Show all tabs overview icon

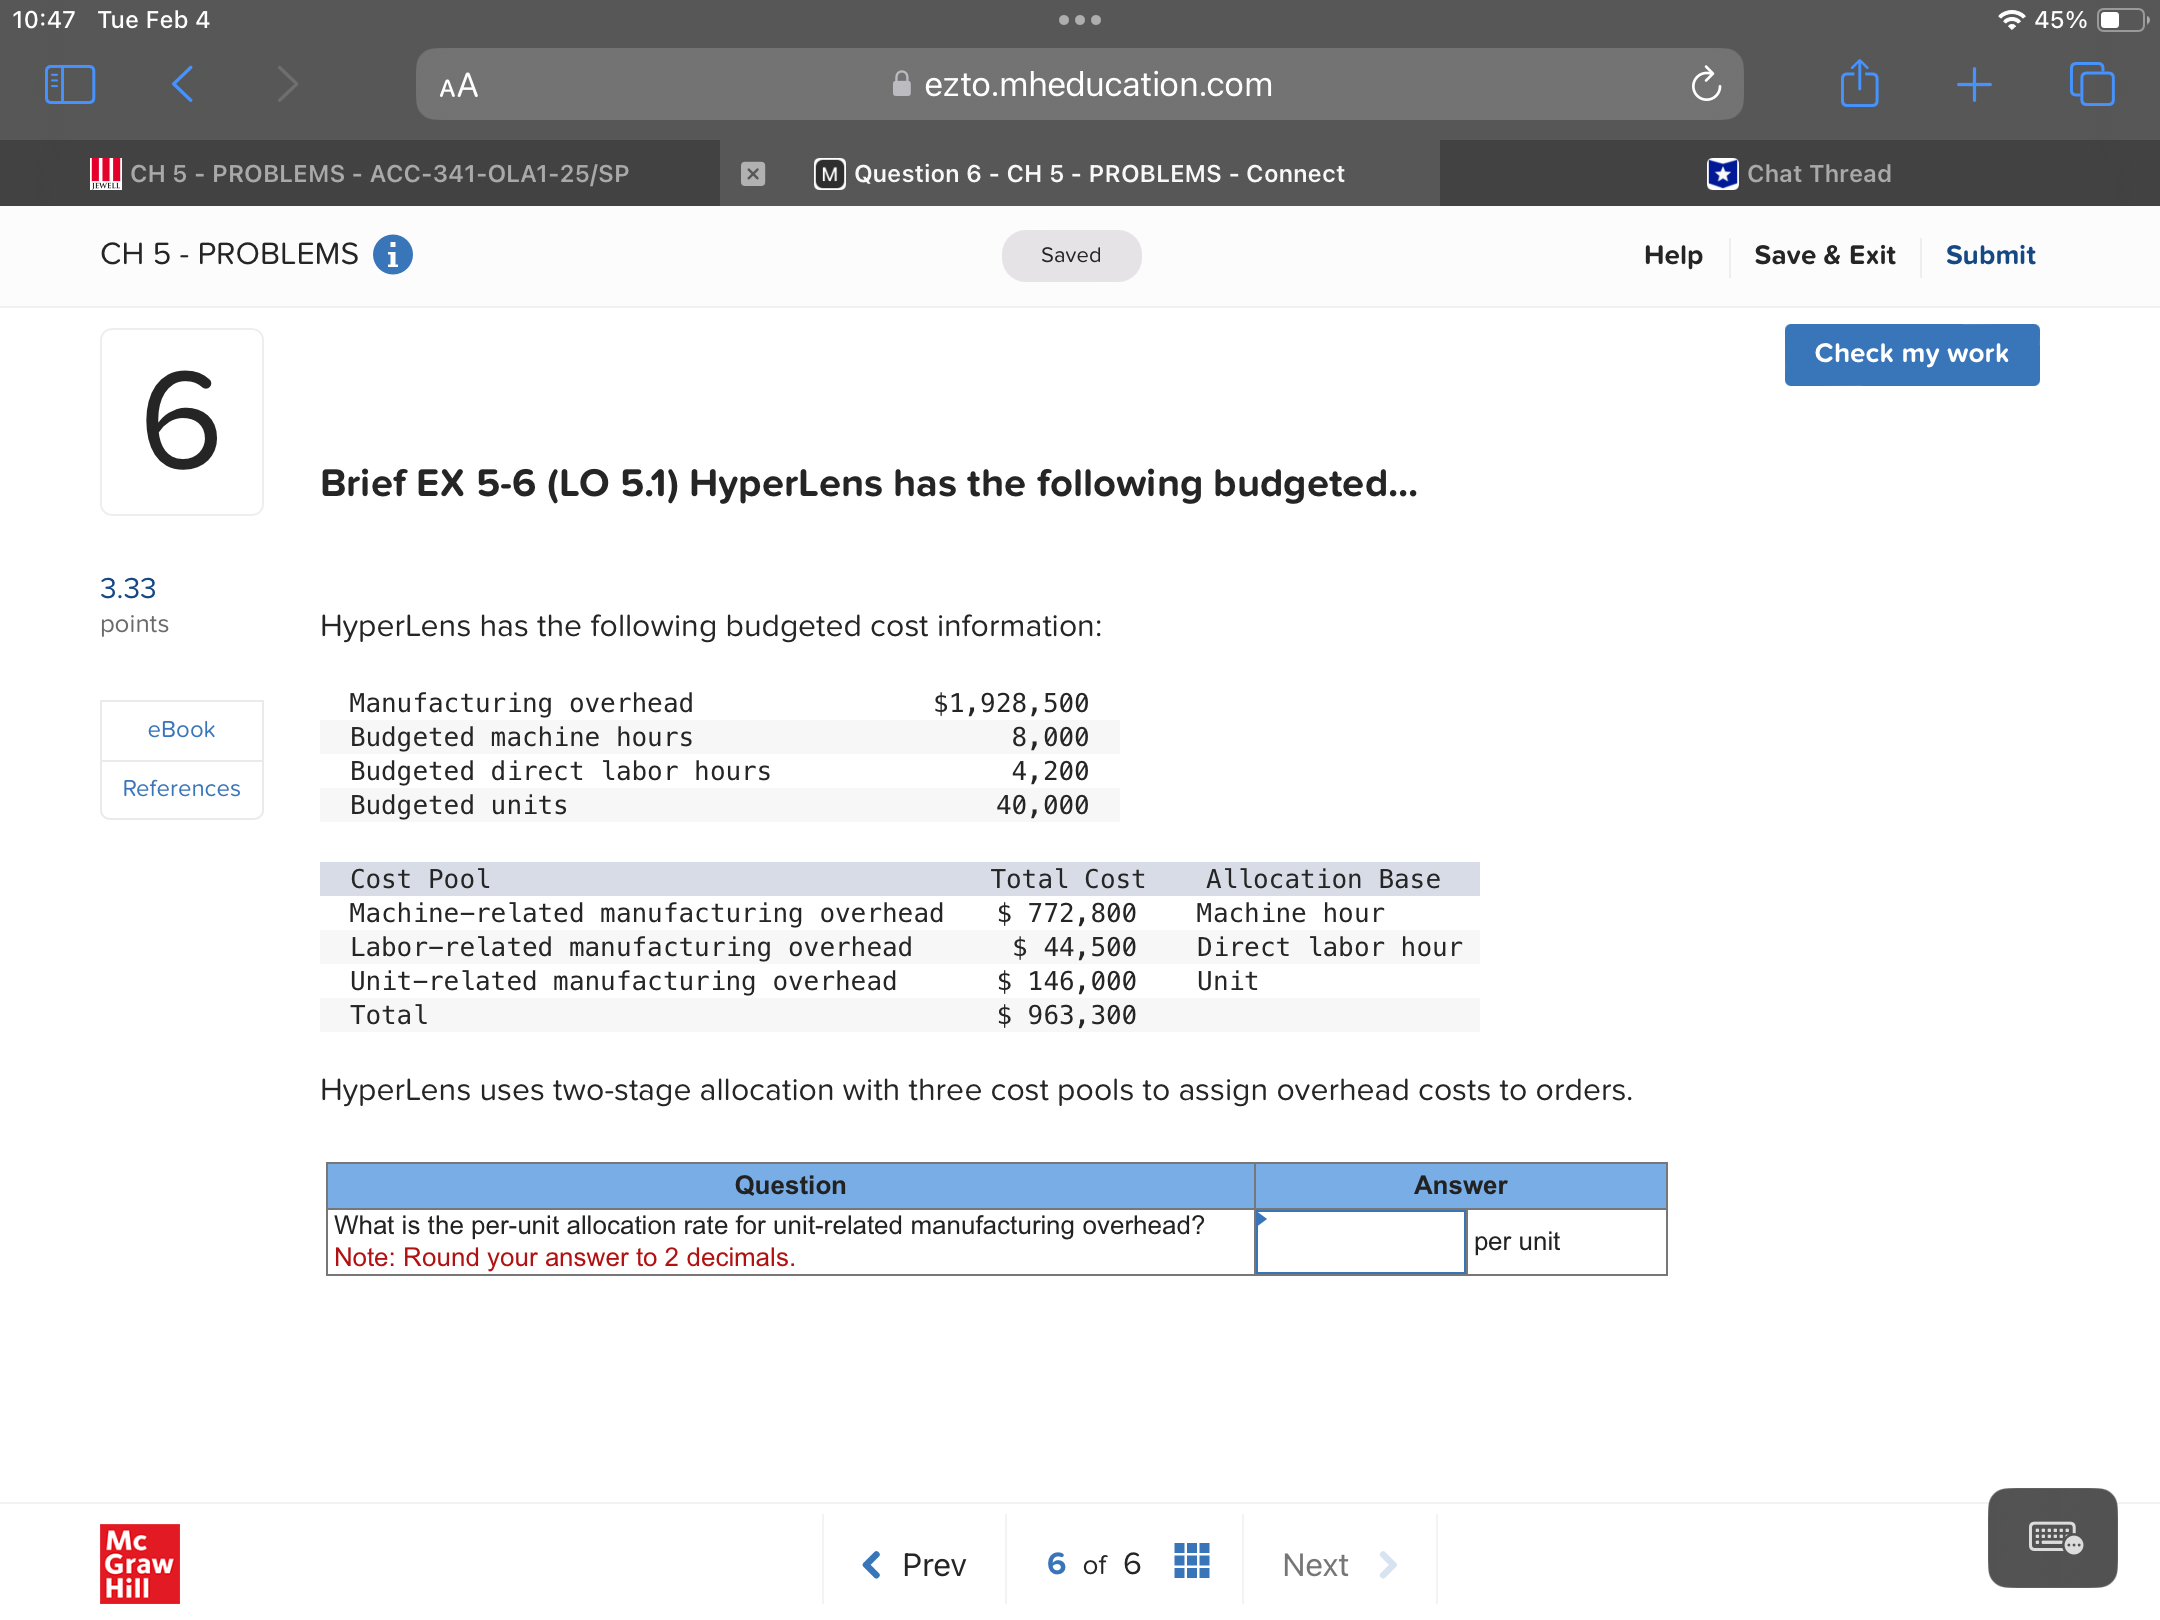point(2091,84)
